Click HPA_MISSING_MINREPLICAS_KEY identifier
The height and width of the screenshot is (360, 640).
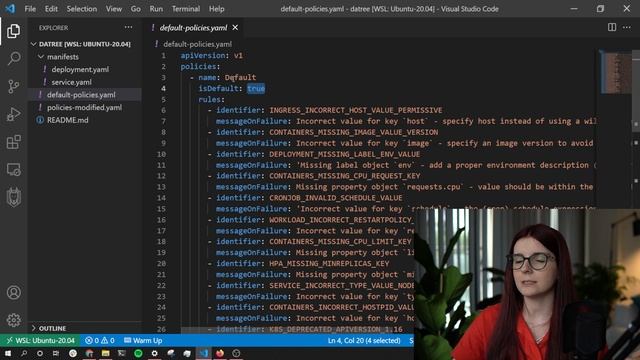pos(329,264)
